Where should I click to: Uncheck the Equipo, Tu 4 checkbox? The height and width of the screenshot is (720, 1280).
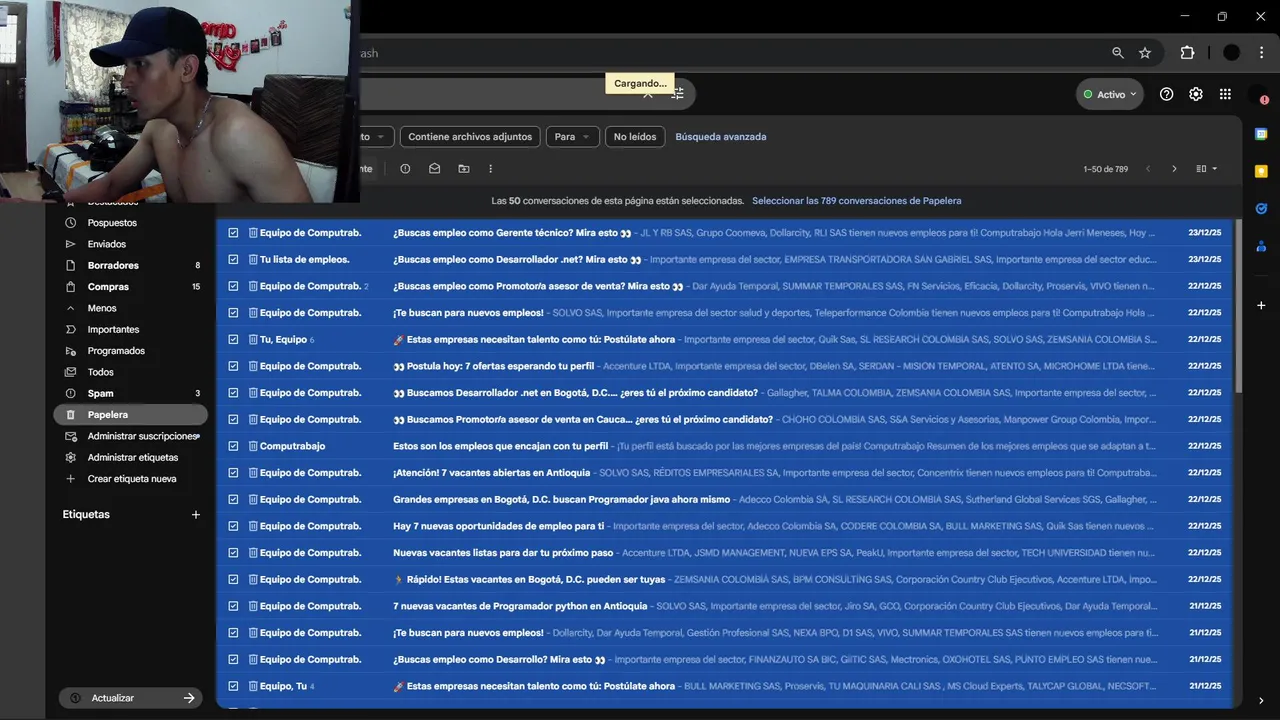pyautogui.click(x=233, y=686)
